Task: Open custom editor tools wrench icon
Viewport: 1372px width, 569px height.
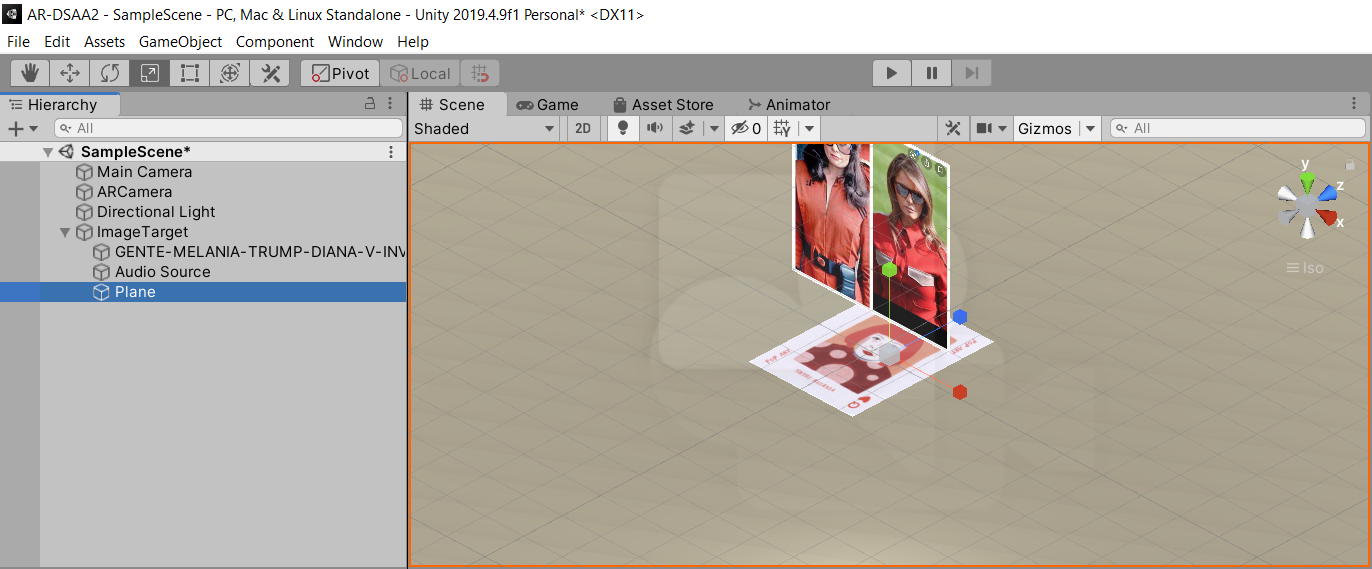Action: pos(270,73)
